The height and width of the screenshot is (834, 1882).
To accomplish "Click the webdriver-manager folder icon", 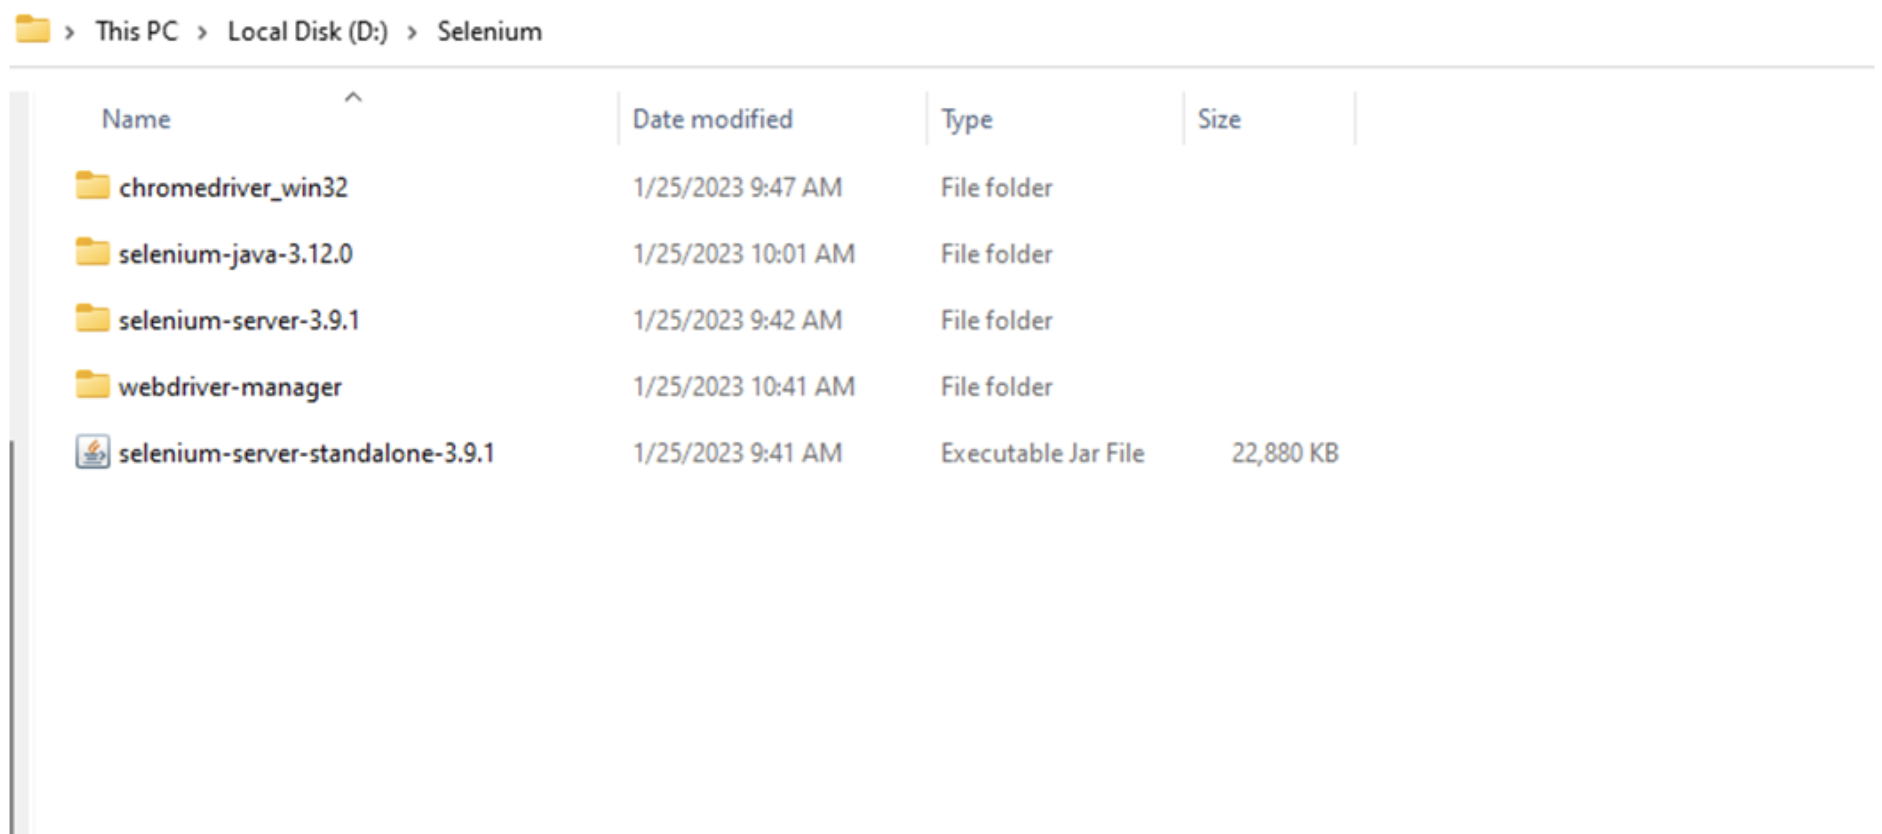I will 95,386.
